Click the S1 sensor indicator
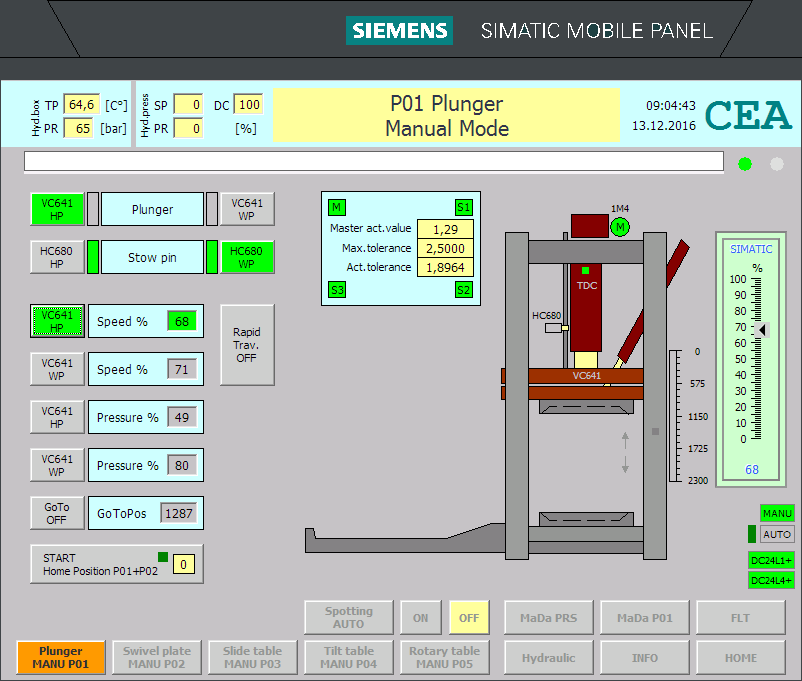 coord(463,207)
